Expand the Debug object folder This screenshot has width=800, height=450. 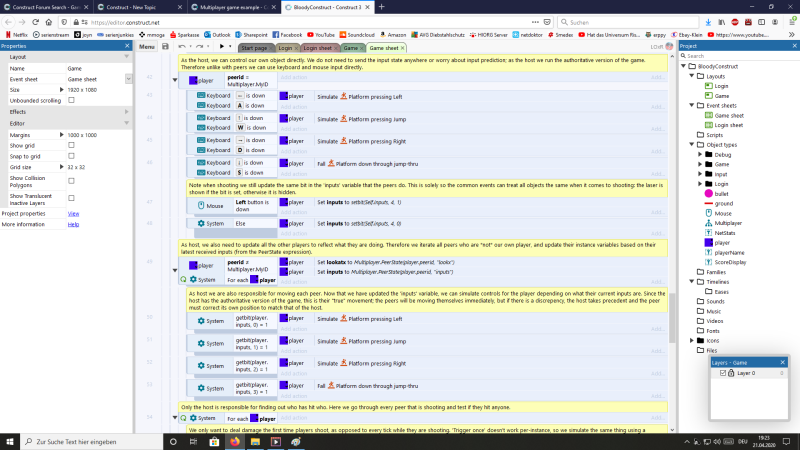701,155
